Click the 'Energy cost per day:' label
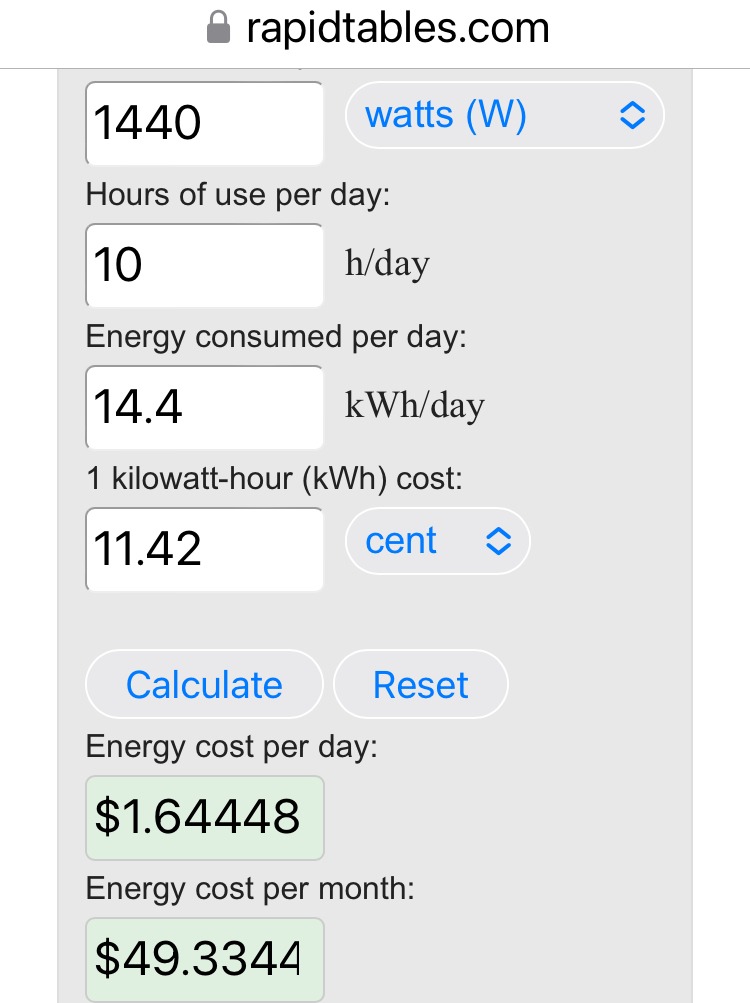Screen dimensions: 750x1003 (232, 746)
